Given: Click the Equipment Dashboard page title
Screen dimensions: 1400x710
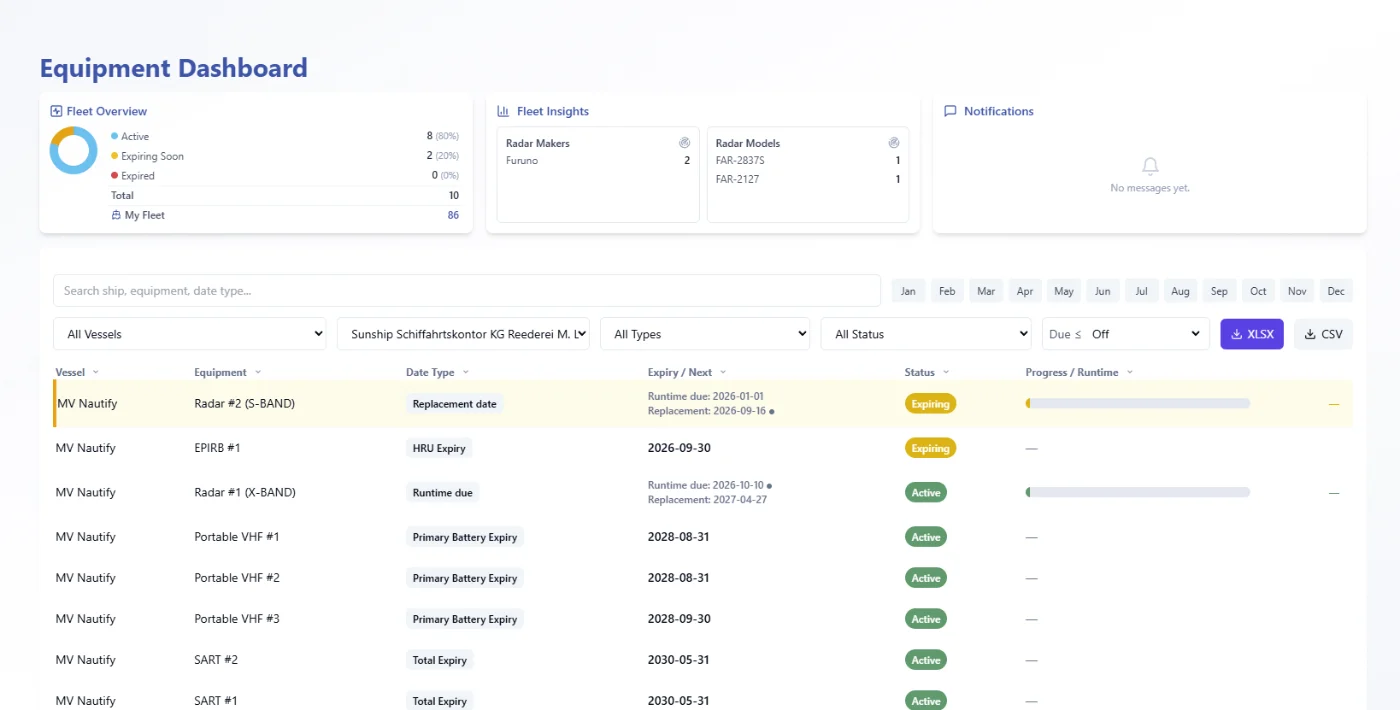Looking at the screenshot, I should click(x=173, y=68).
